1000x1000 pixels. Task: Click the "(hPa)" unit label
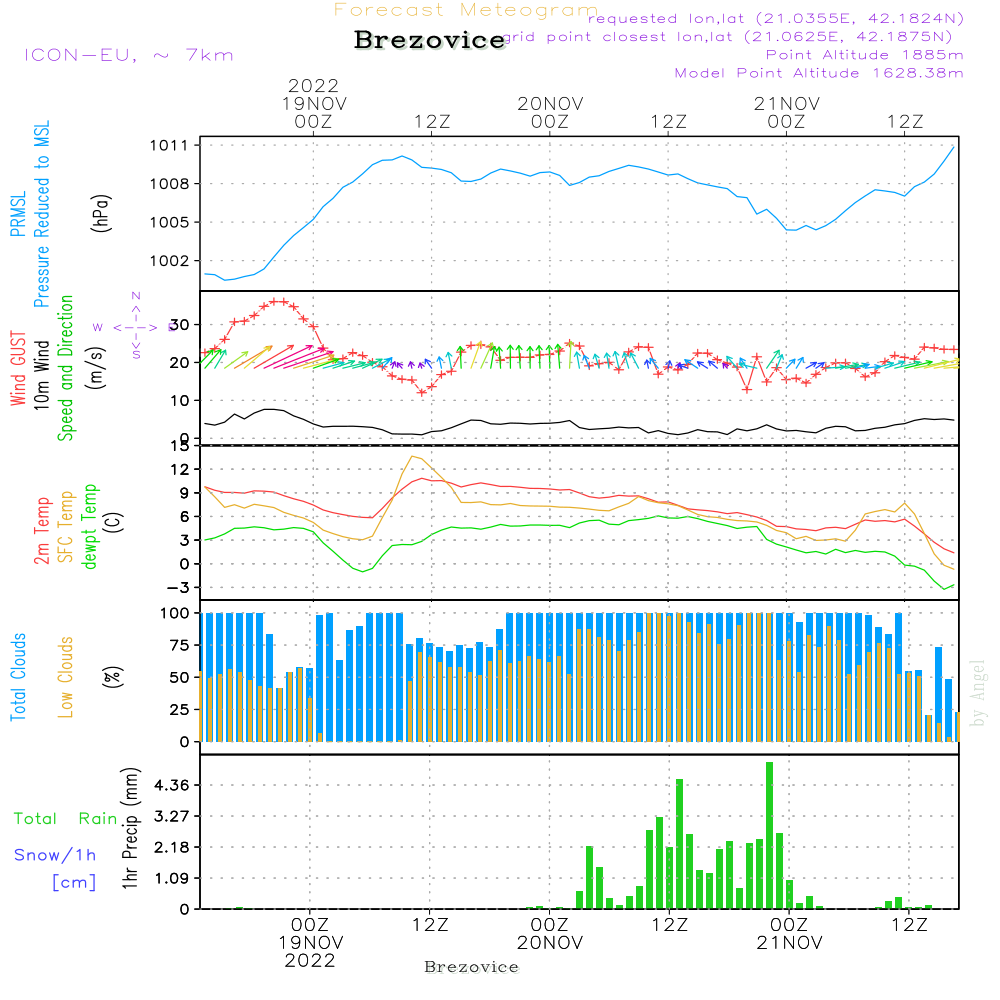pyautogui.click(x=101, y=213)
